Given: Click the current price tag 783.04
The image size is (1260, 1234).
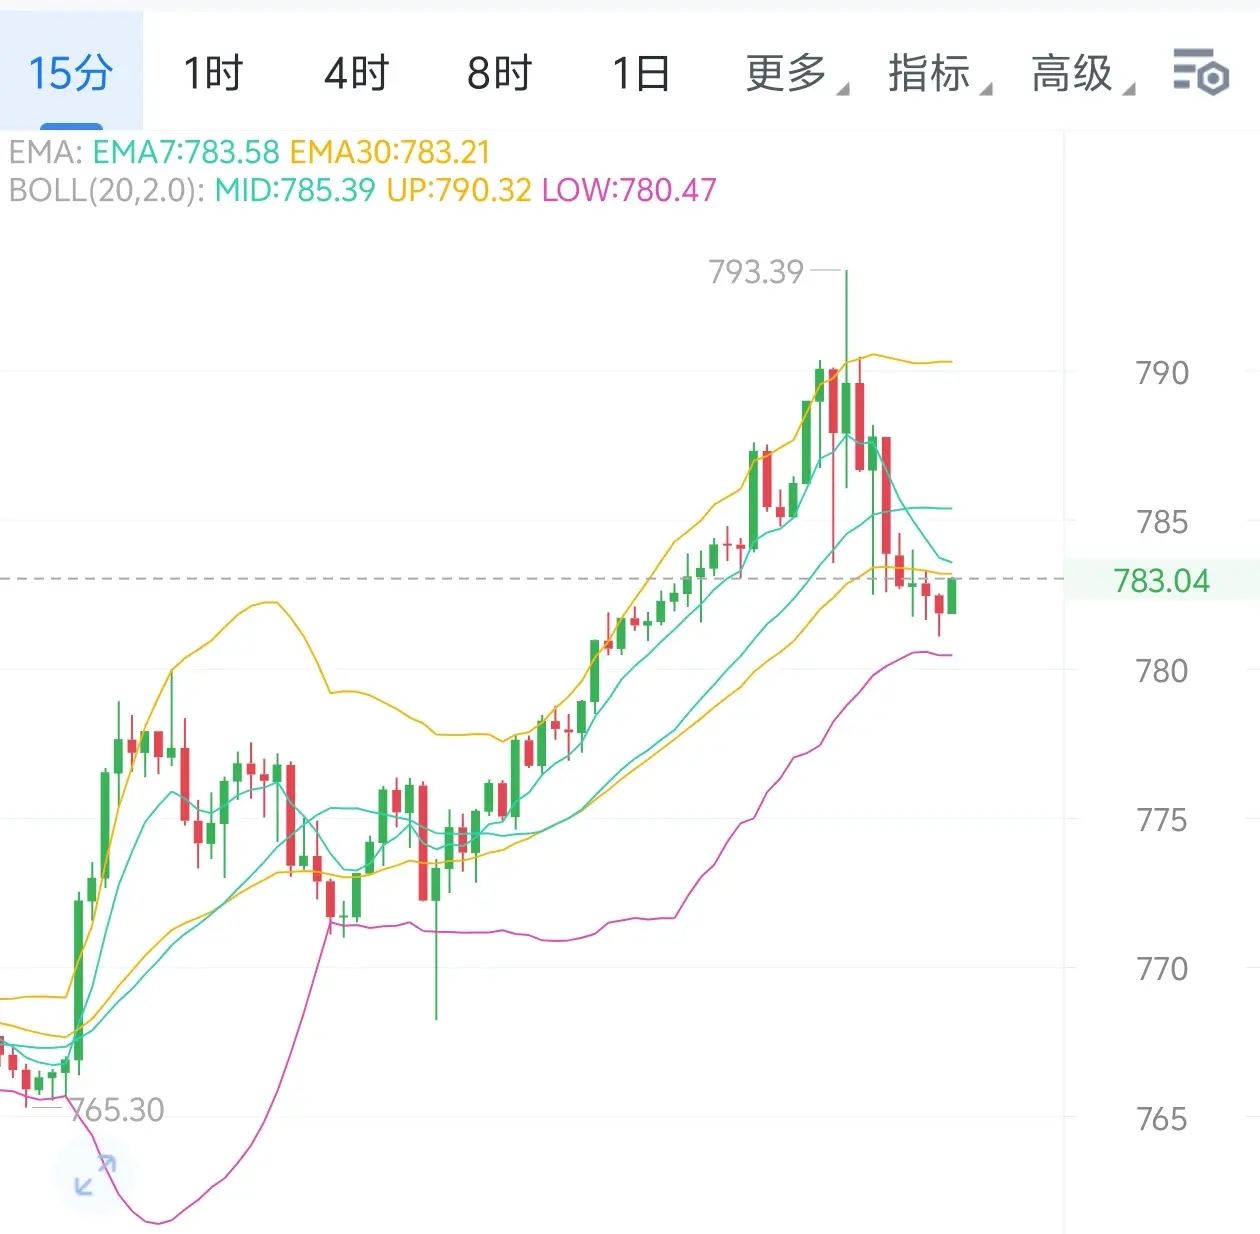Looking at the screenshot, I should pos(1162,580).
